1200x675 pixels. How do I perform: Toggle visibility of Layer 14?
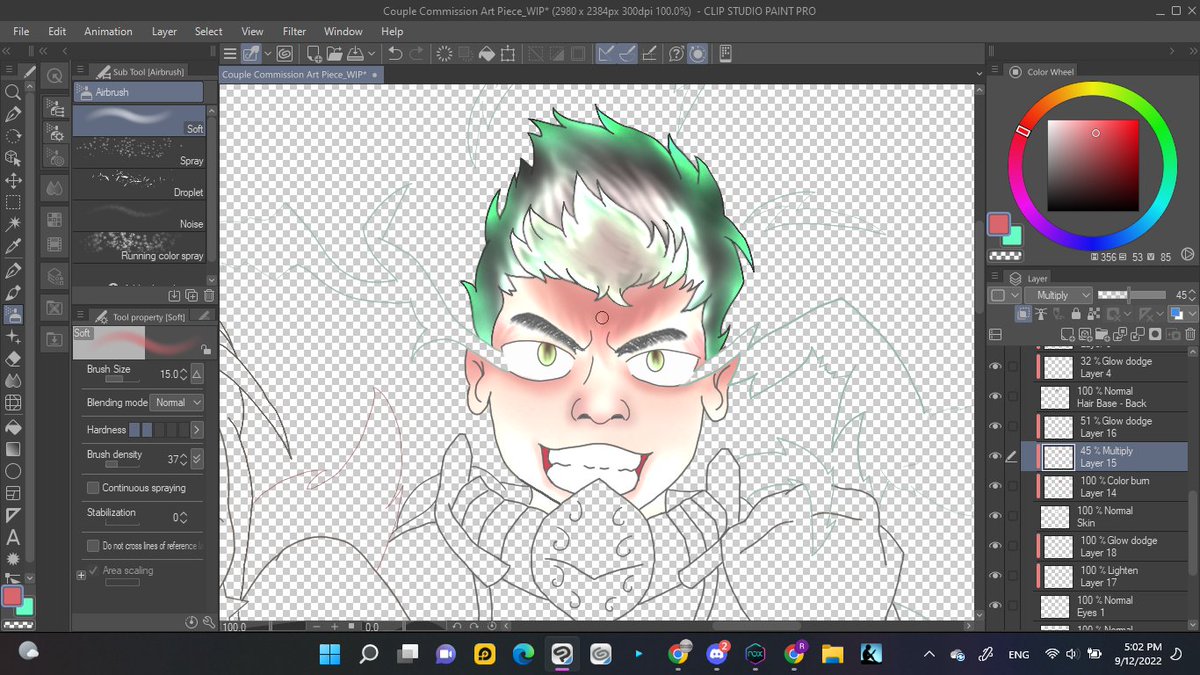[x=995, y=487]
